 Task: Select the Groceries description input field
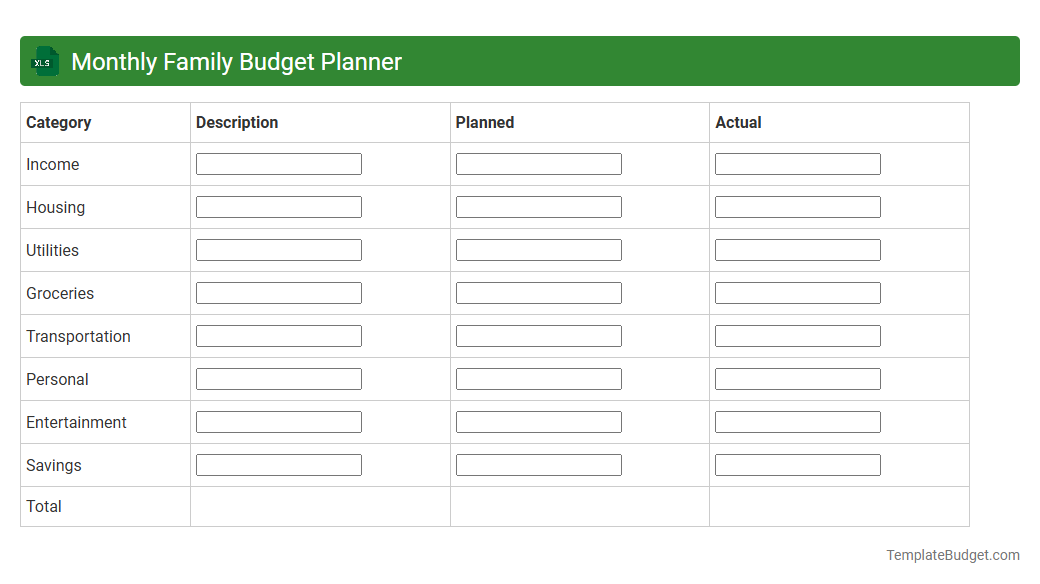tap(278, 292)
